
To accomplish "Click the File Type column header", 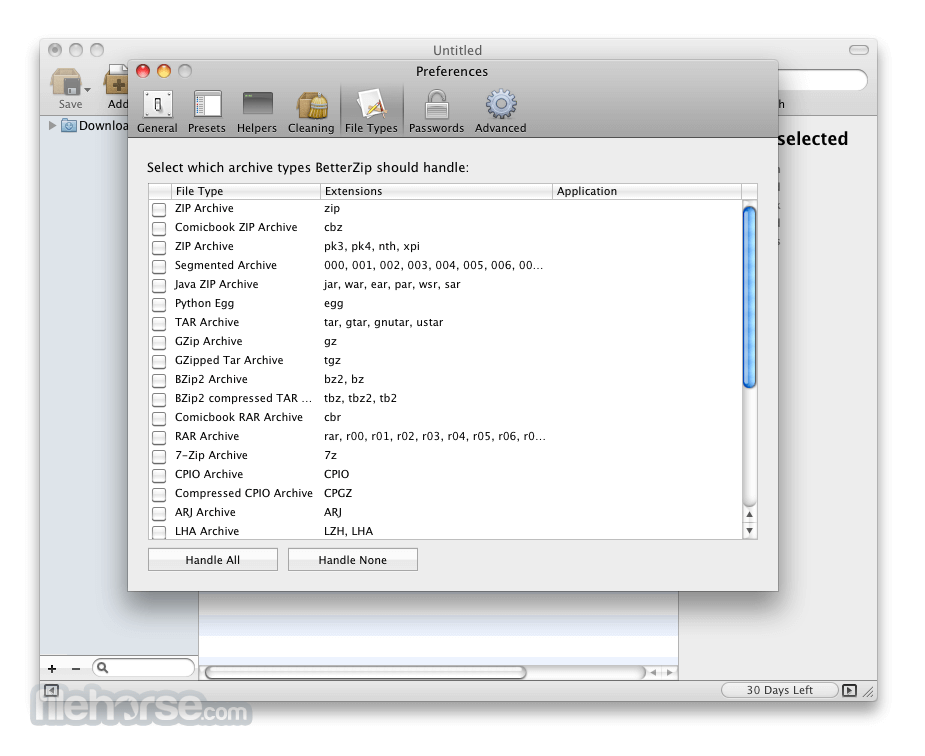I will pyautogui.click(x=245, y=191).
